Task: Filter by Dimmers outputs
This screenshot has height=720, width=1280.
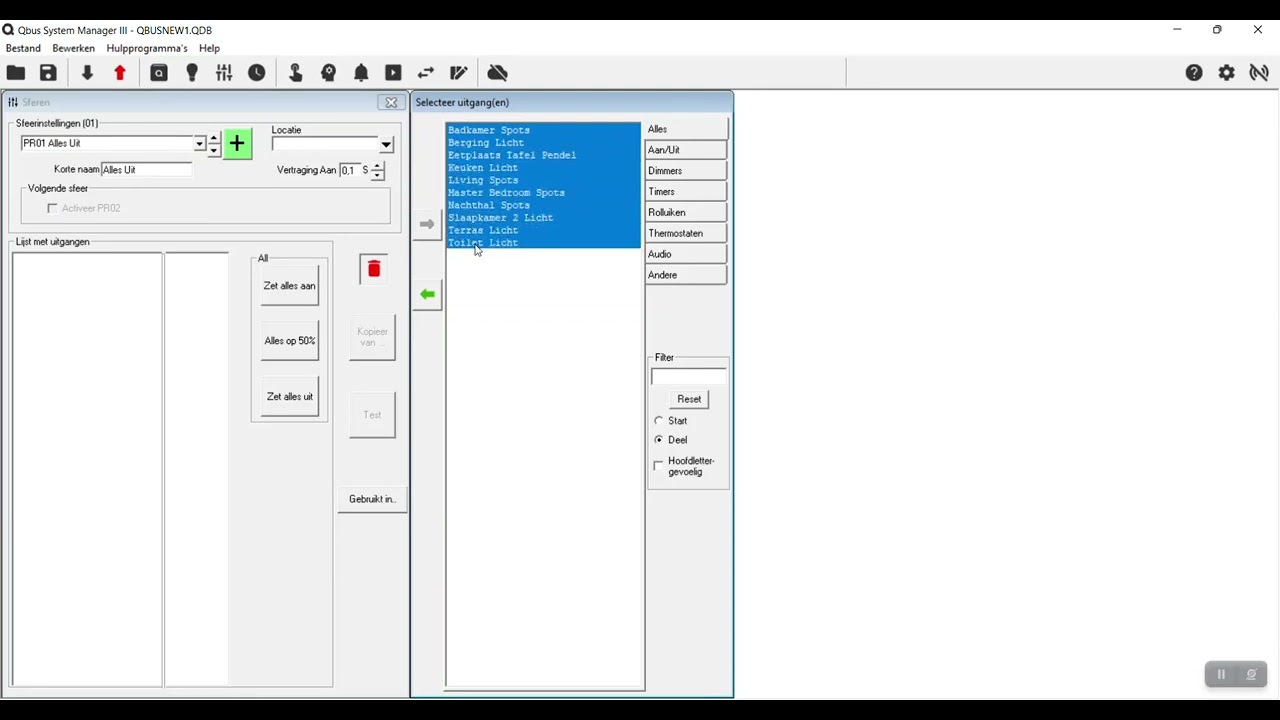Action: (686, 171)
